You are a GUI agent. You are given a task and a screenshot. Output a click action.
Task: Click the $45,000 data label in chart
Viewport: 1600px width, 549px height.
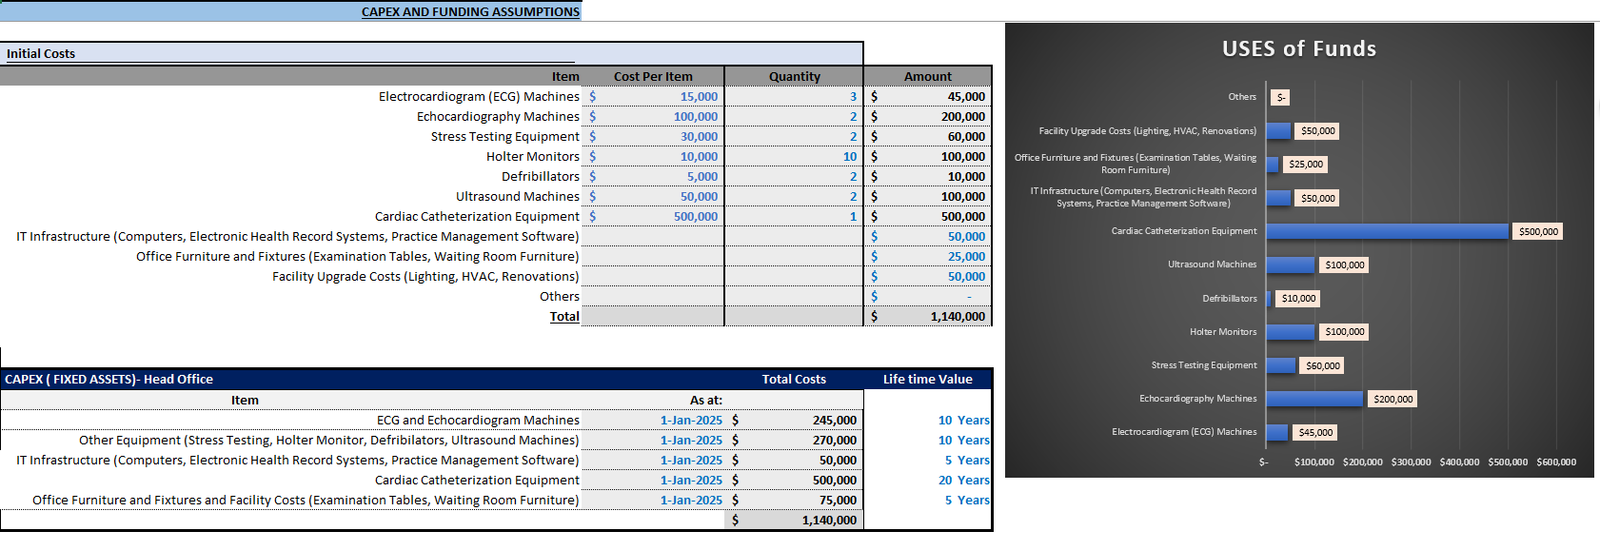coord(1315,433)
